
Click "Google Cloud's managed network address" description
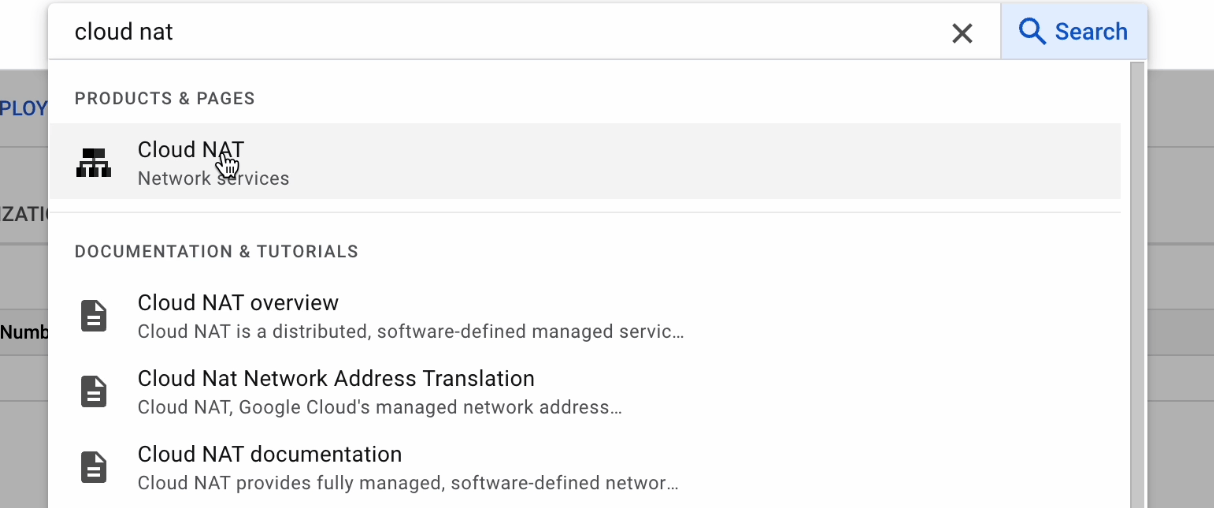(380, 407)
